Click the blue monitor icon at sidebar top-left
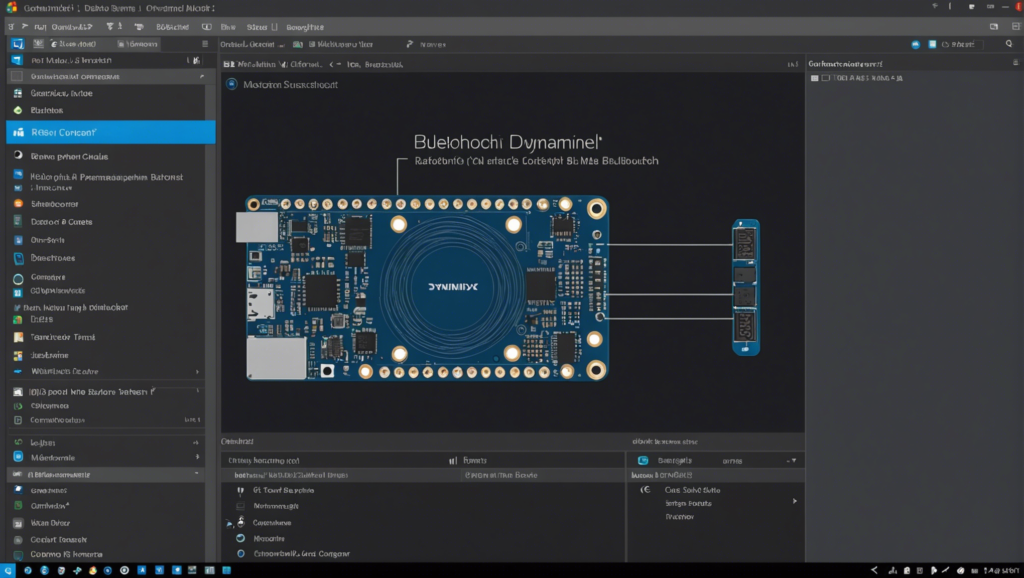Image resolution: width=1024 pixels, height=578 pixels. point(17,44)
